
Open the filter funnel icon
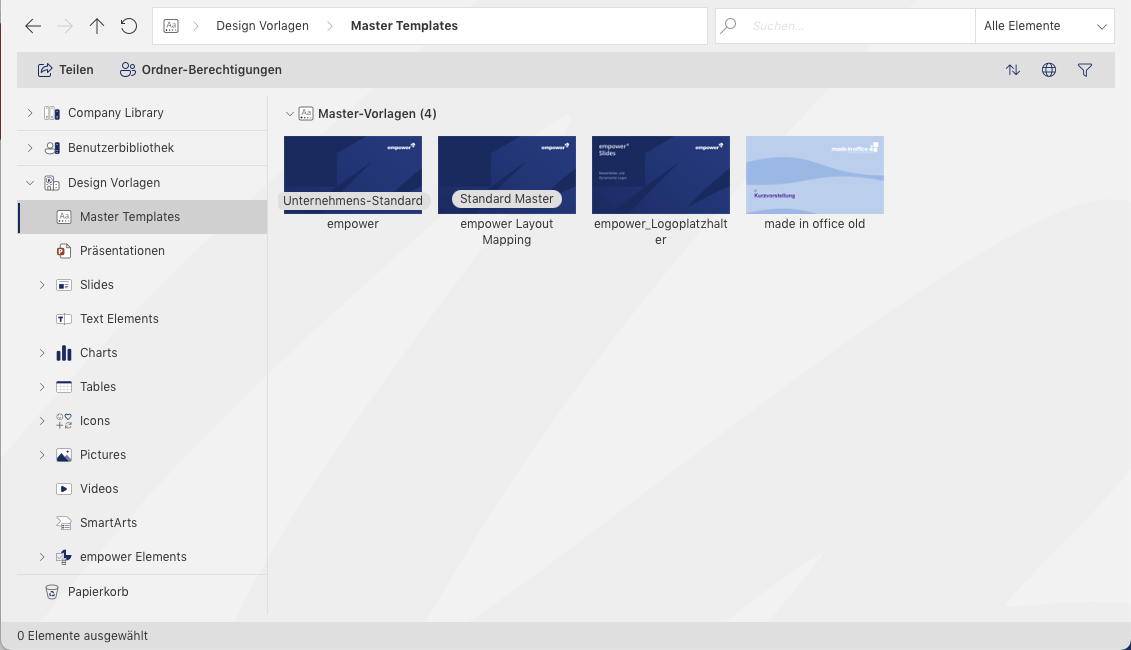click(x=1085, y=70)
